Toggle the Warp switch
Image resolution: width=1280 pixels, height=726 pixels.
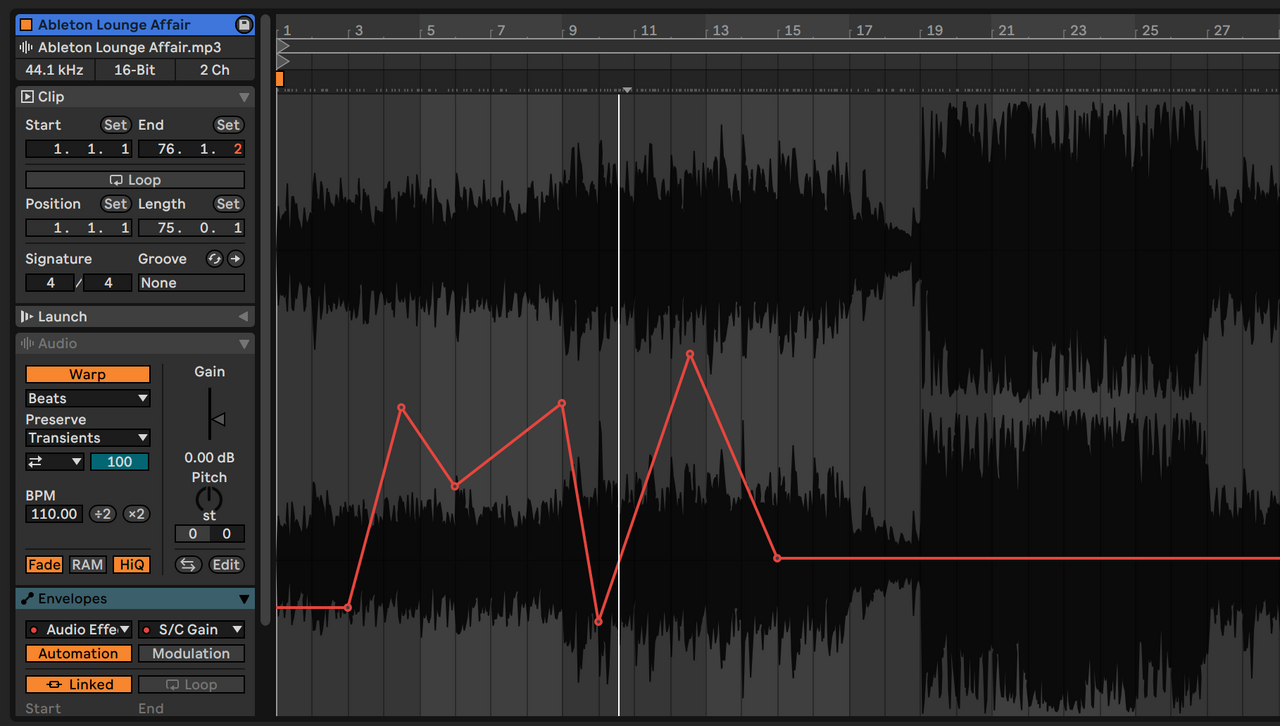(88, 375)
